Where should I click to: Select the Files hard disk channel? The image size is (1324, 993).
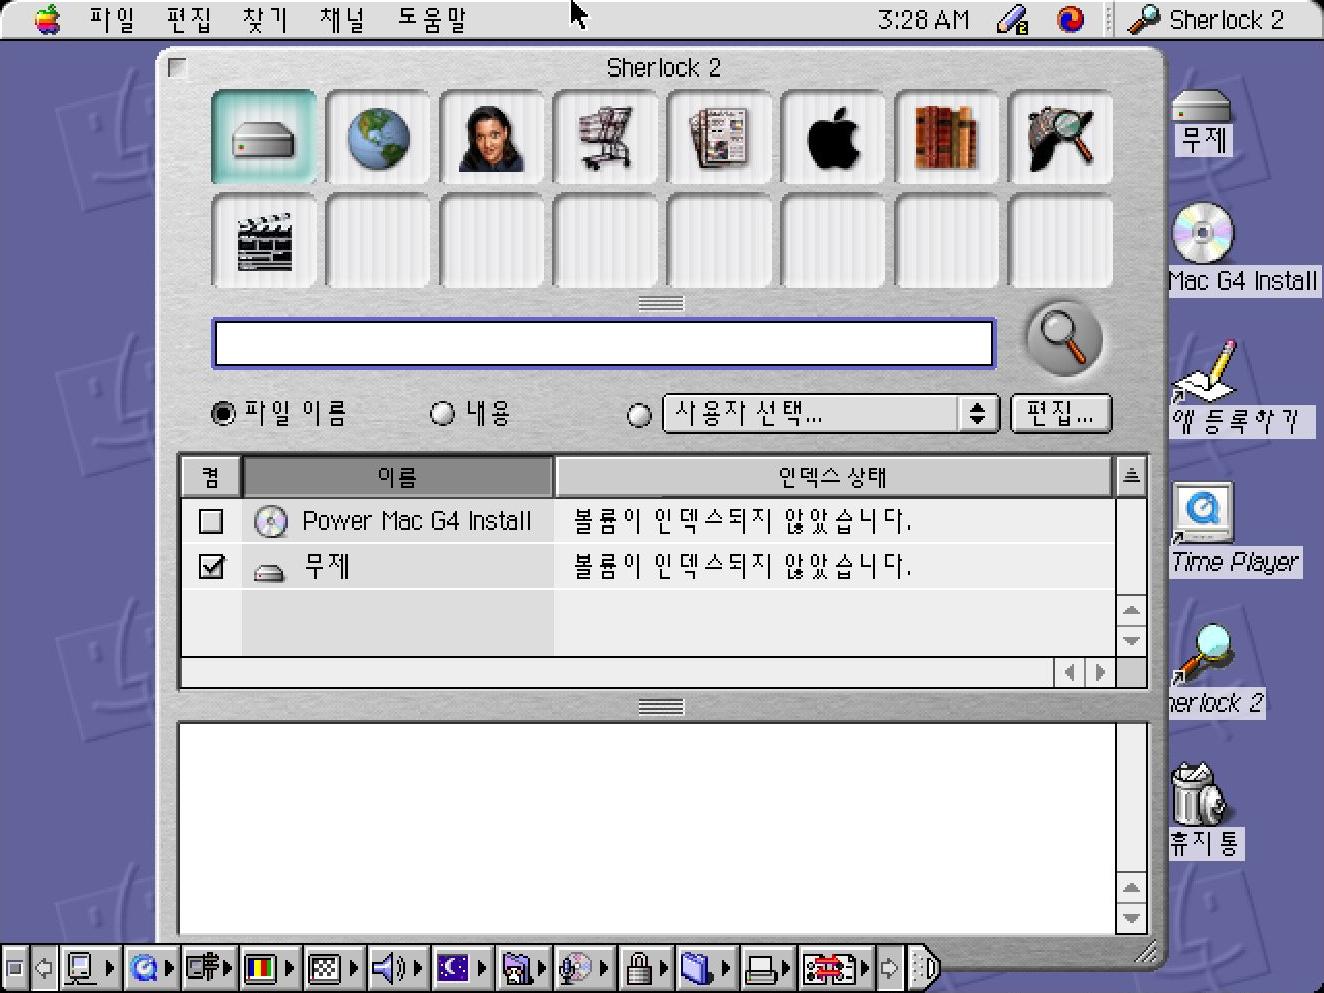(x=264, y=138)
